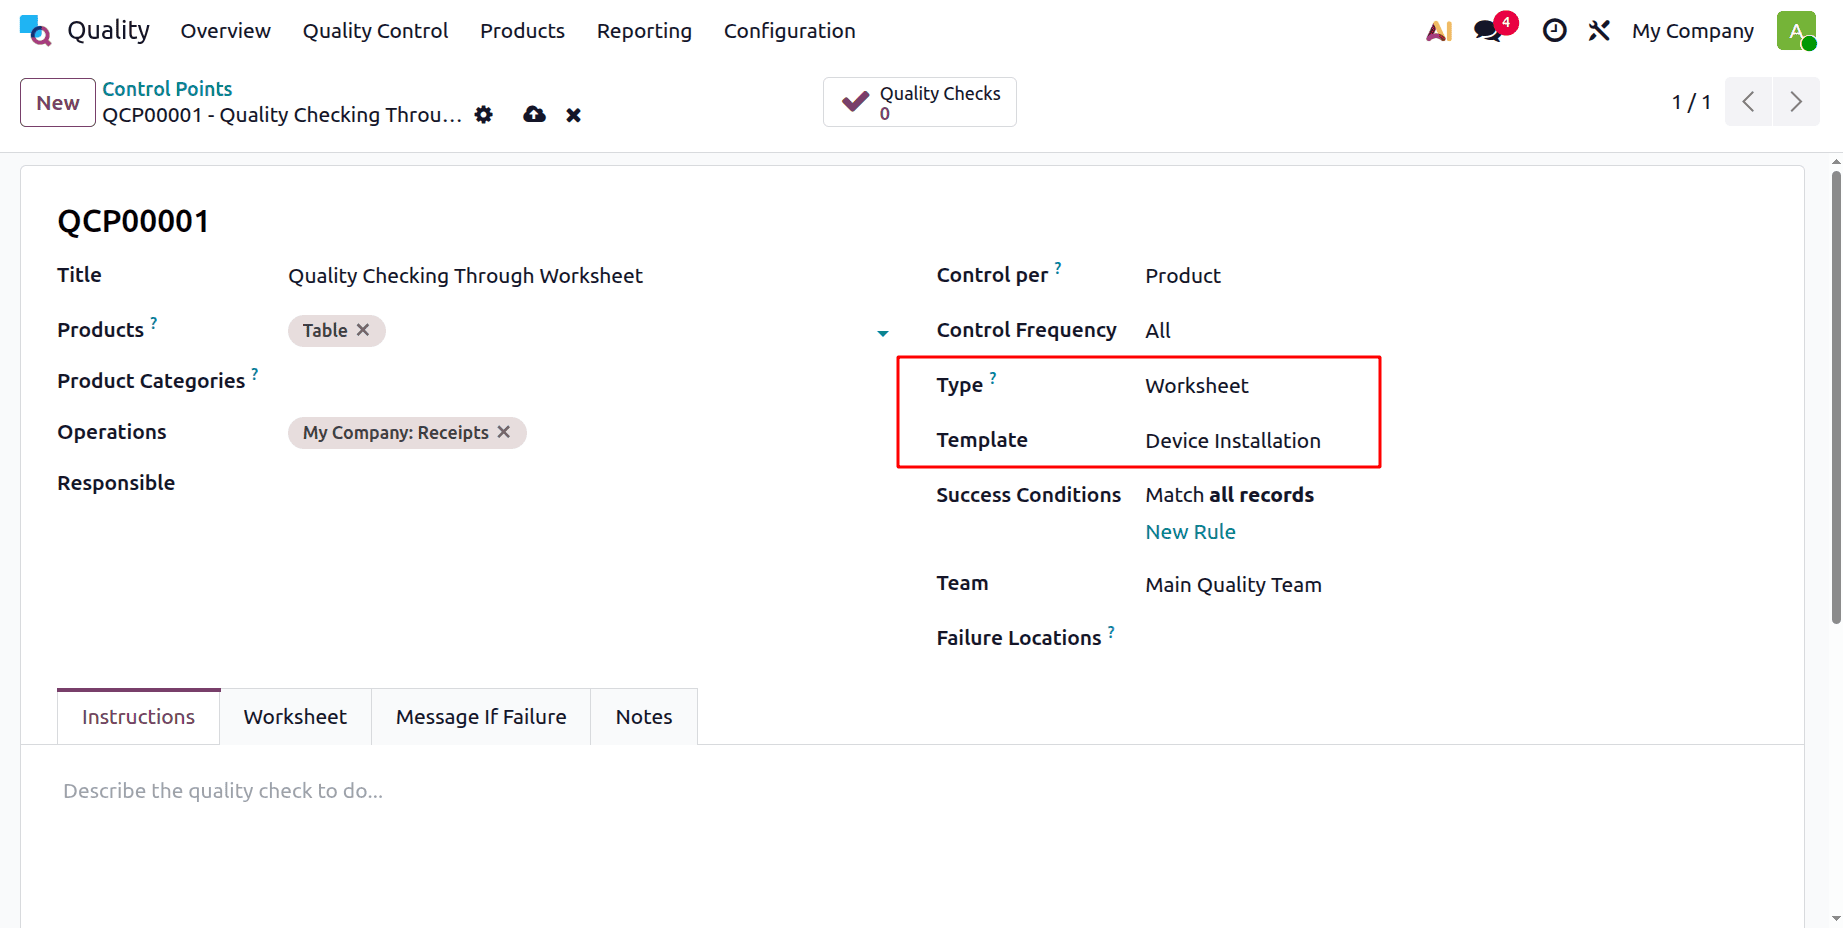Switch to the Notes tab
This screenshot has height=928, width=1843.
point(644,717)
